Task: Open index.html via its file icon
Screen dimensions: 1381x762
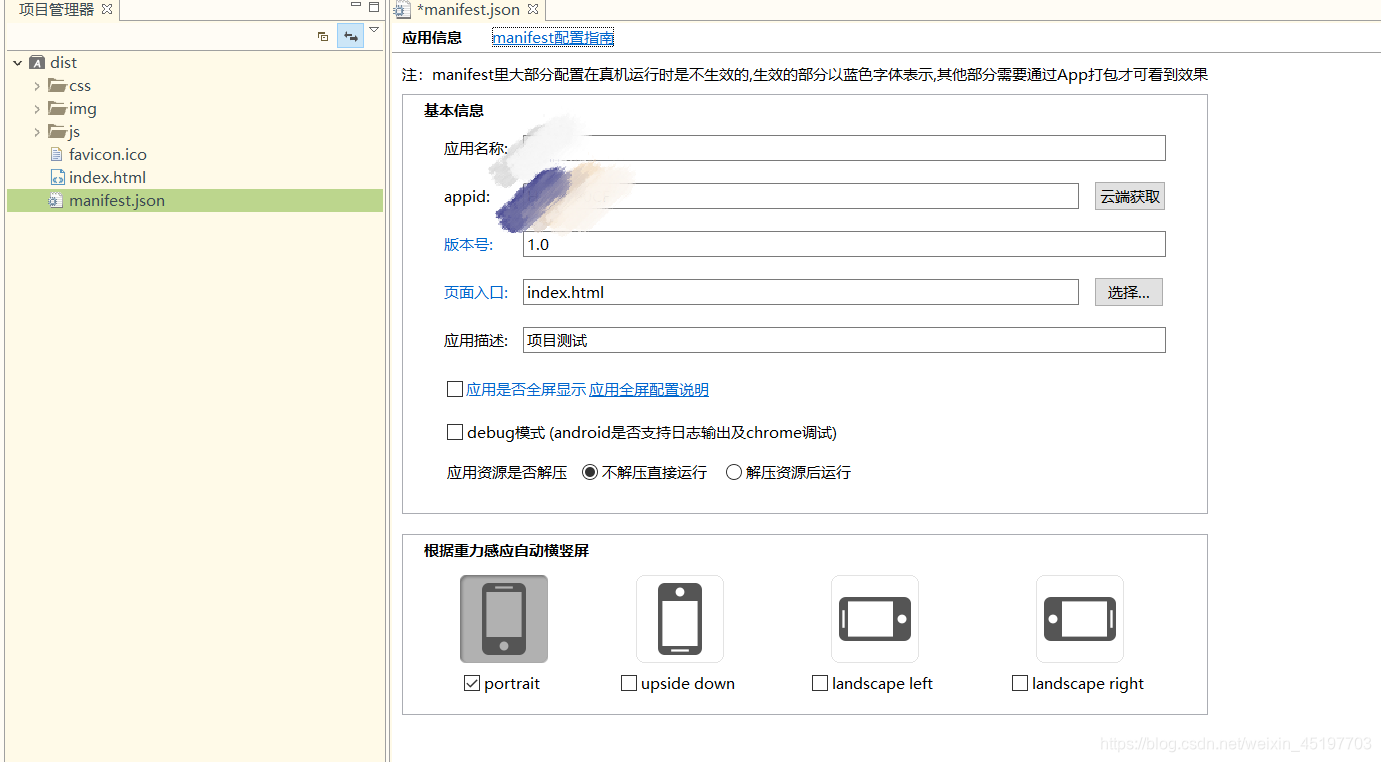Action: [x=58, y=177]
